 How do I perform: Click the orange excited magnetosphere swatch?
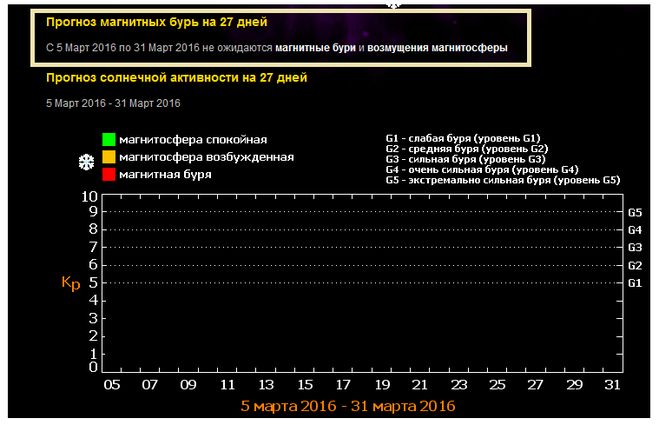(108, 157)
